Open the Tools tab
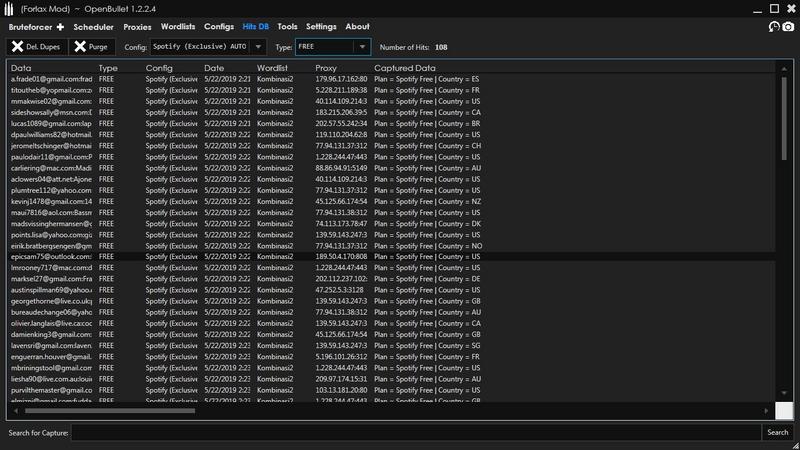The width and height of the screenshot is (800, 450). 287,27
